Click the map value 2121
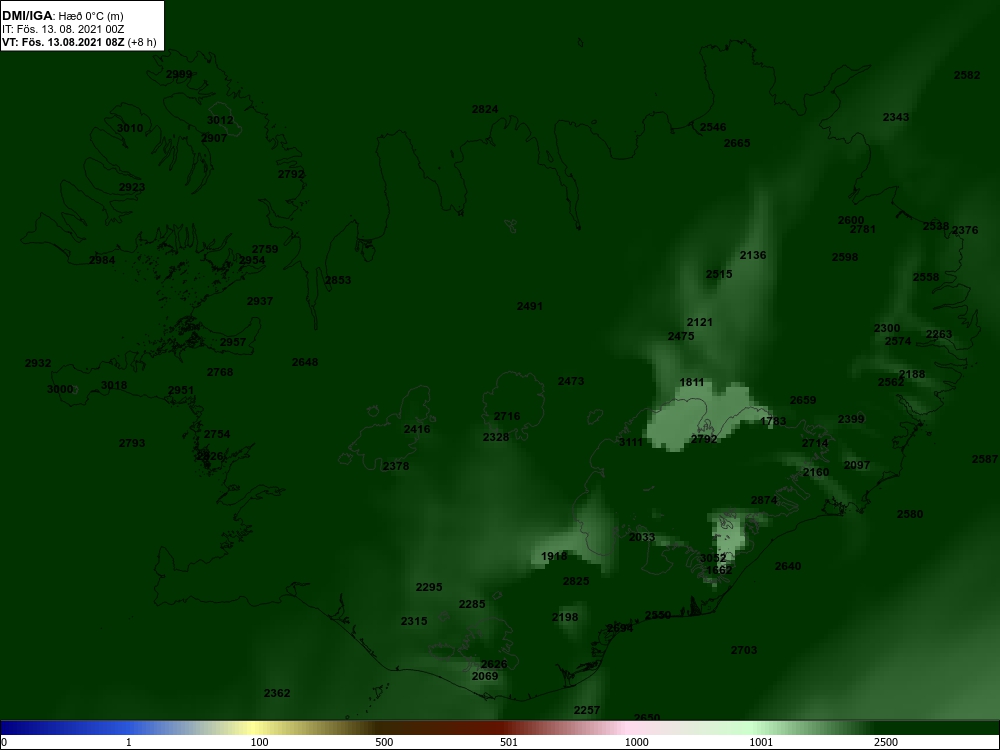This screenshot has height=750, width=1000. tap(700, 322)
